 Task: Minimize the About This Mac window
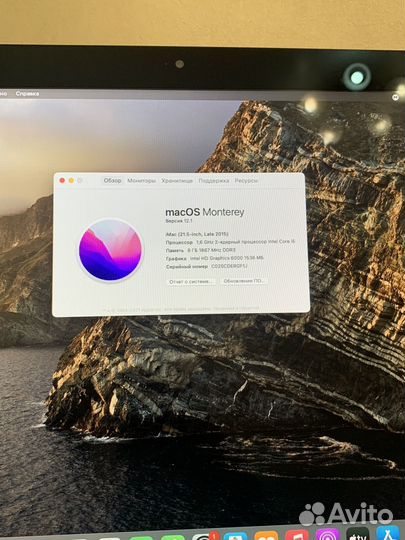[x=71, y=180]
